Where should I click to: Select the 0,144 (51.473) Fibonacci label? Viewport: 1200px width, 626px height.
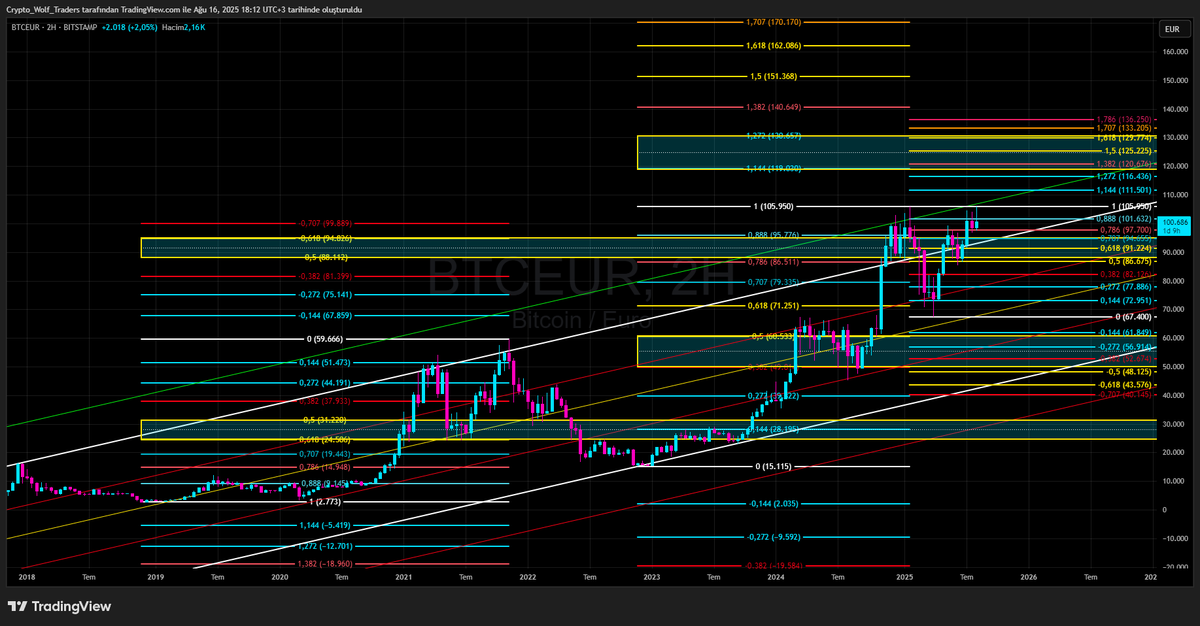325,363
